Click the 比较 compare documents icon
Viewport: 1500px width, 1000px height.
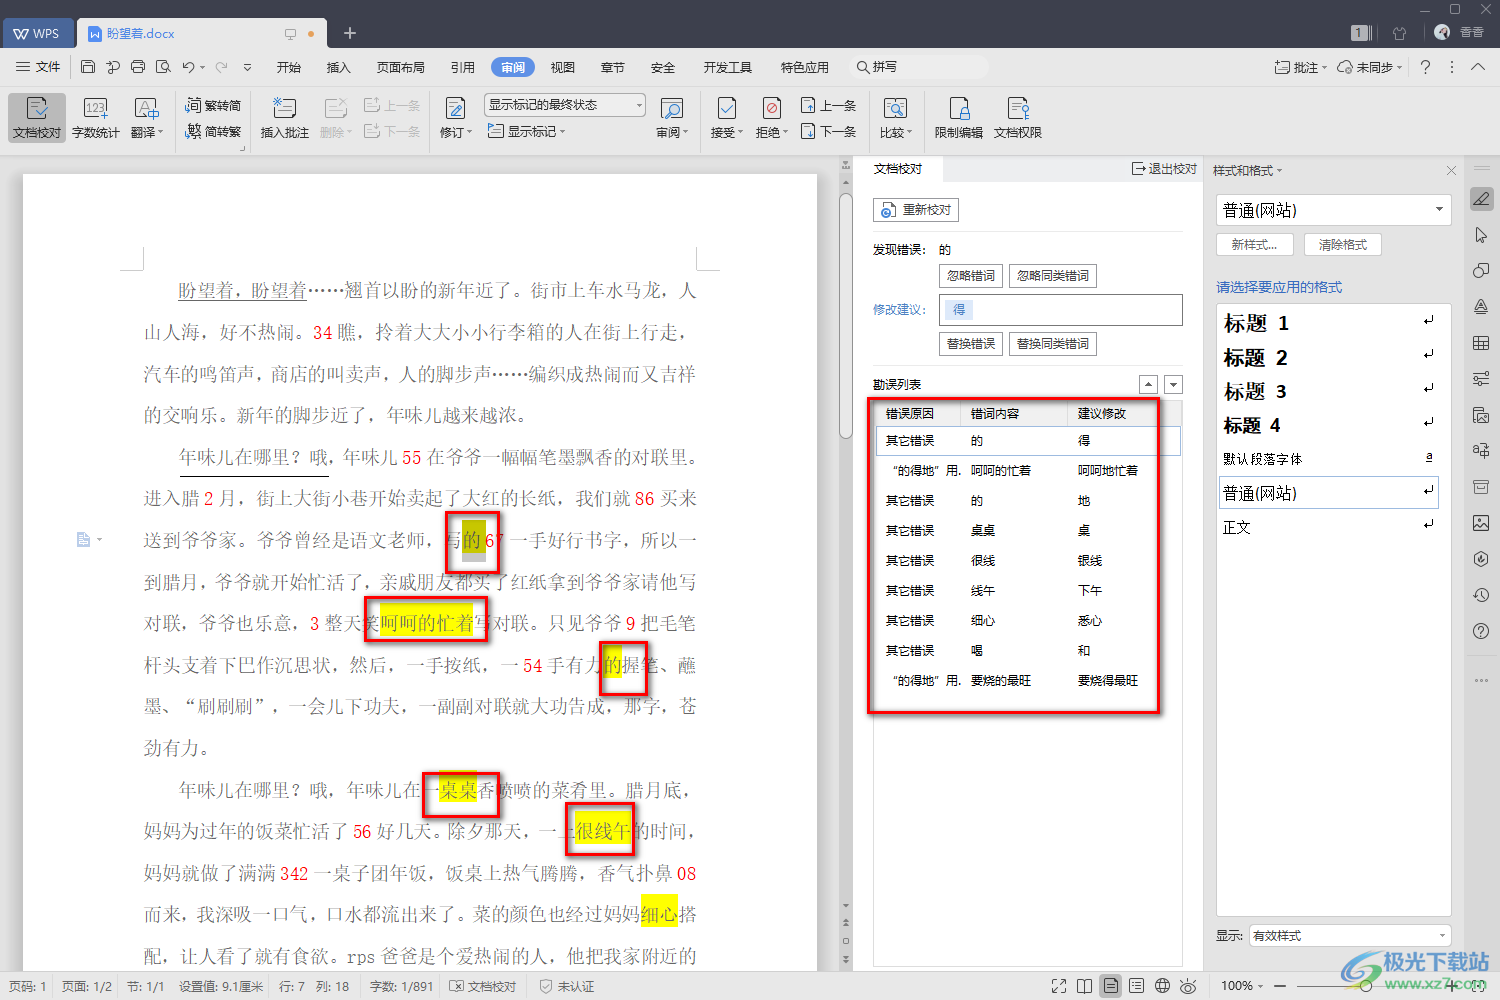coord(895,117)
